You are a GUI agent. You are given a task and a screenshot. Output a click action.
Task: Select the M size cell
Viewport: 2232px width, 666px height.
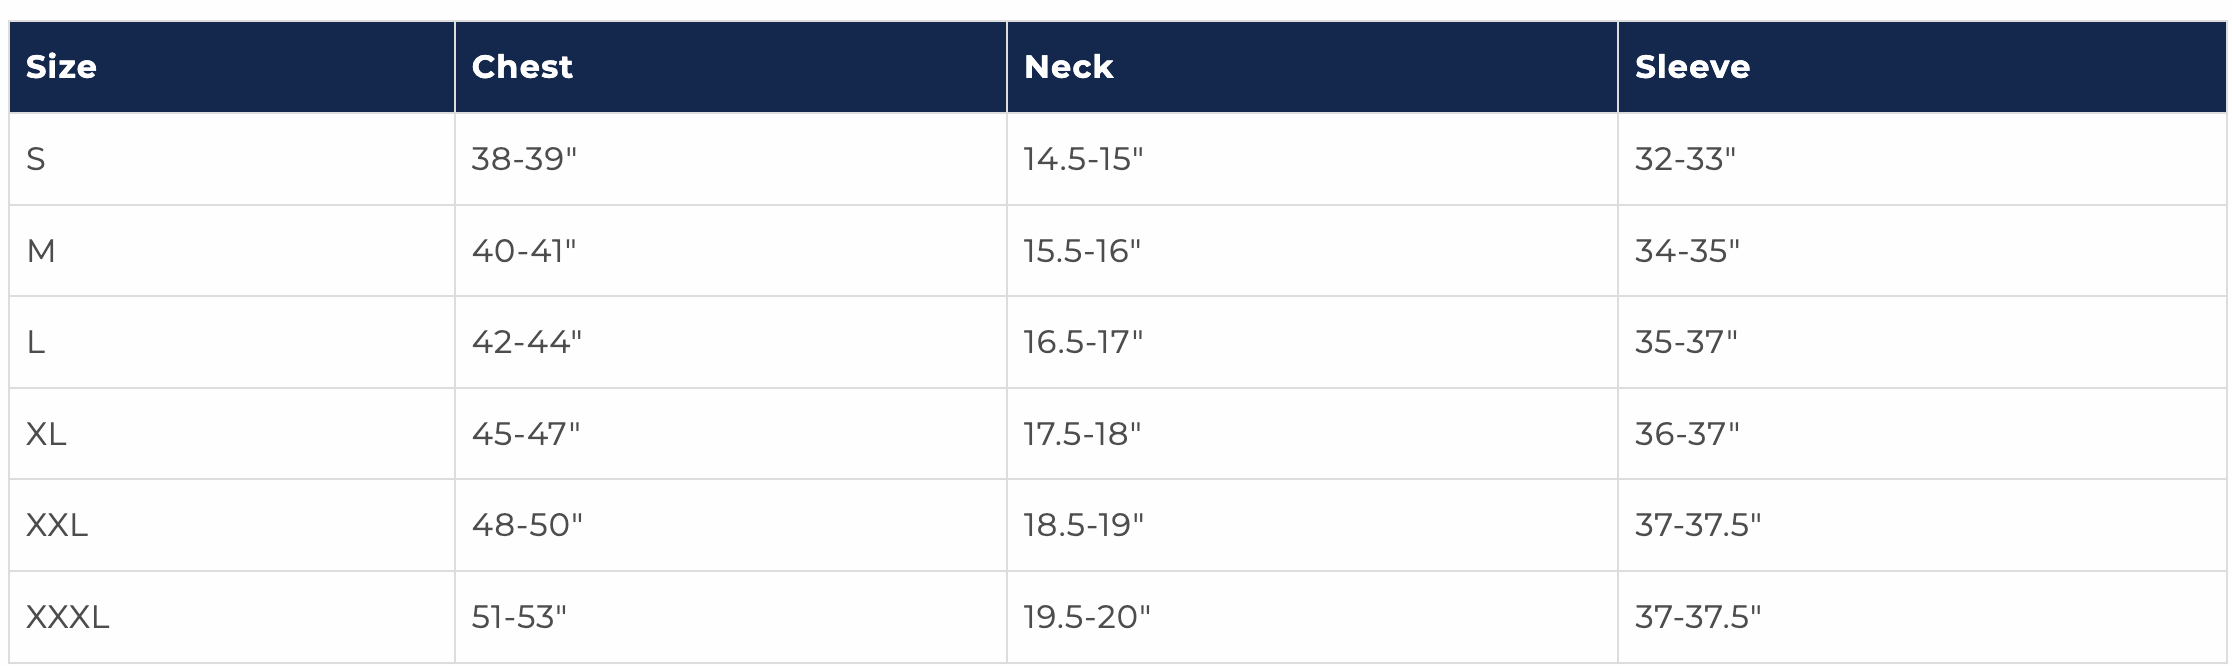tap(41, 251)
